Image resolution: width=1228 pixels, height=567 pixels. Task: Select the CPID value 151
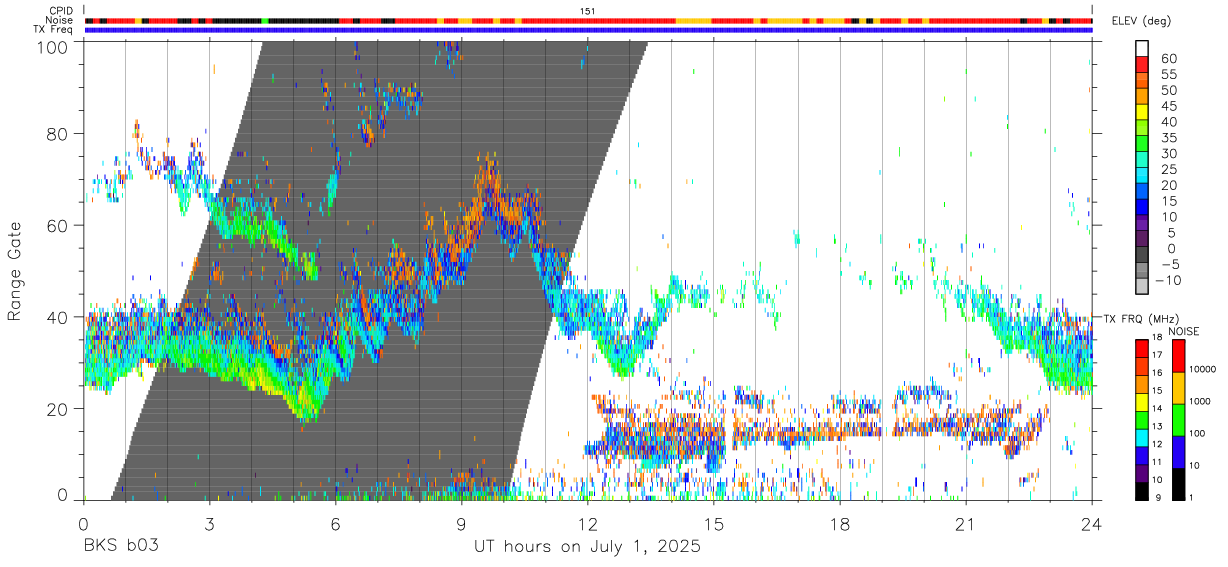pos(588,11)
